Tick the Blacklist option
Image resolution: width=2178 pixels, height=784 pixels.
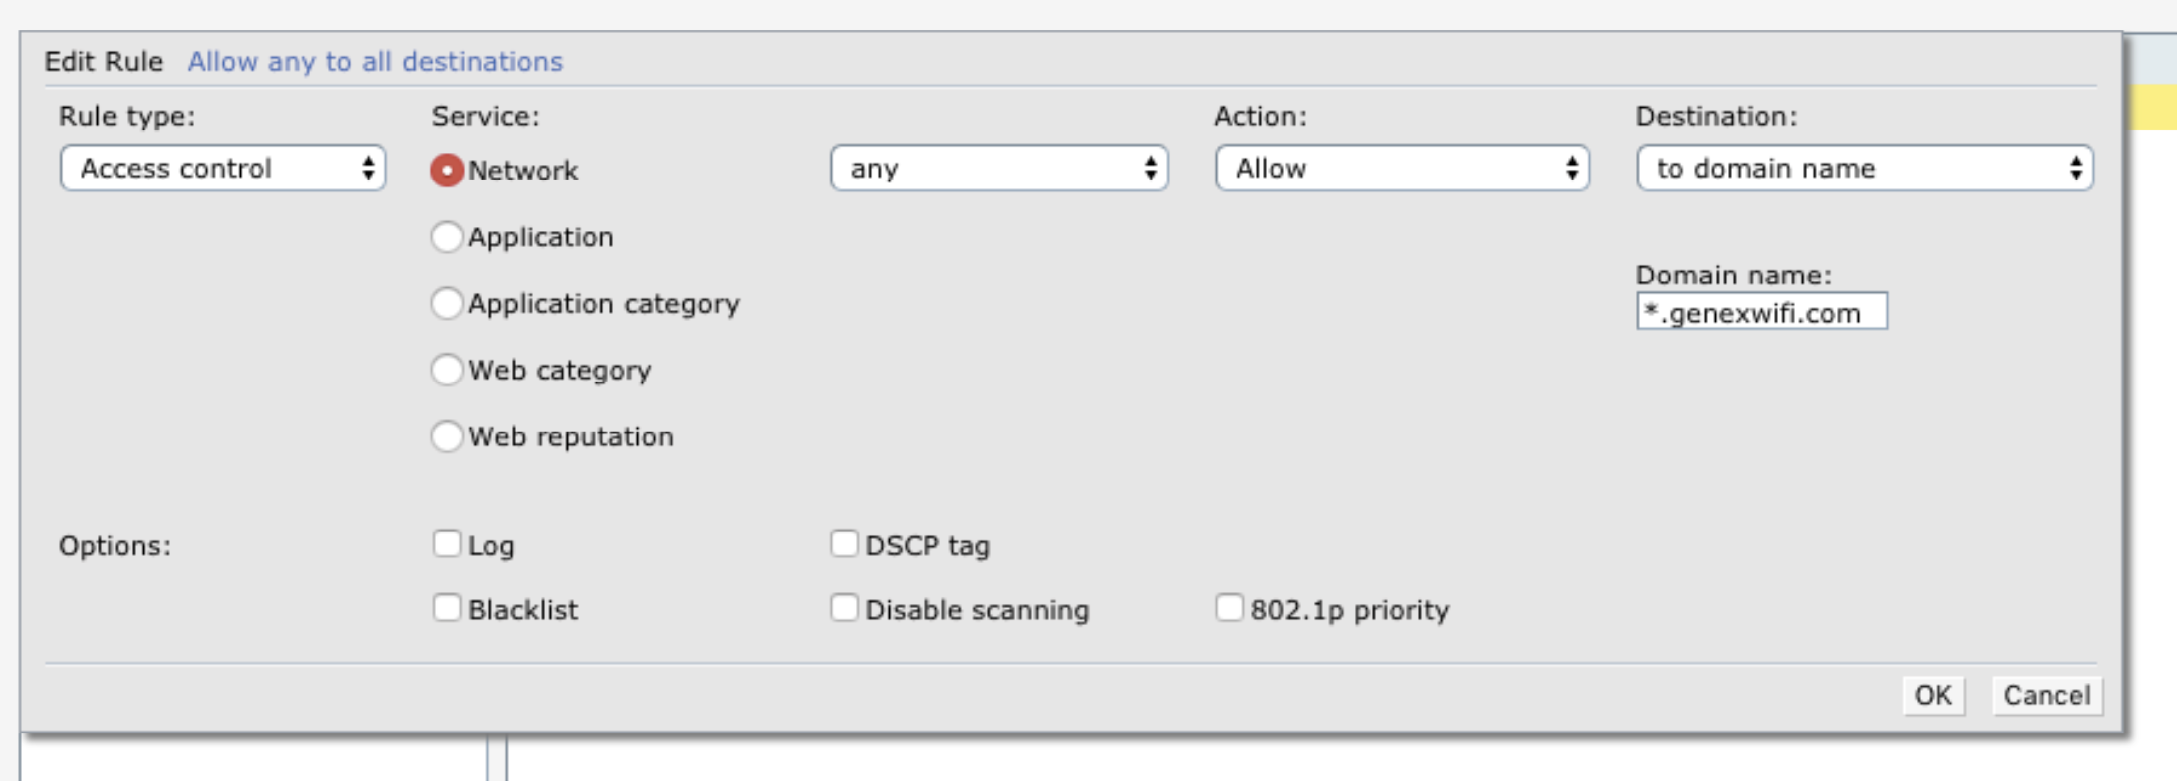pyautogui.click(x=447, y=608)
